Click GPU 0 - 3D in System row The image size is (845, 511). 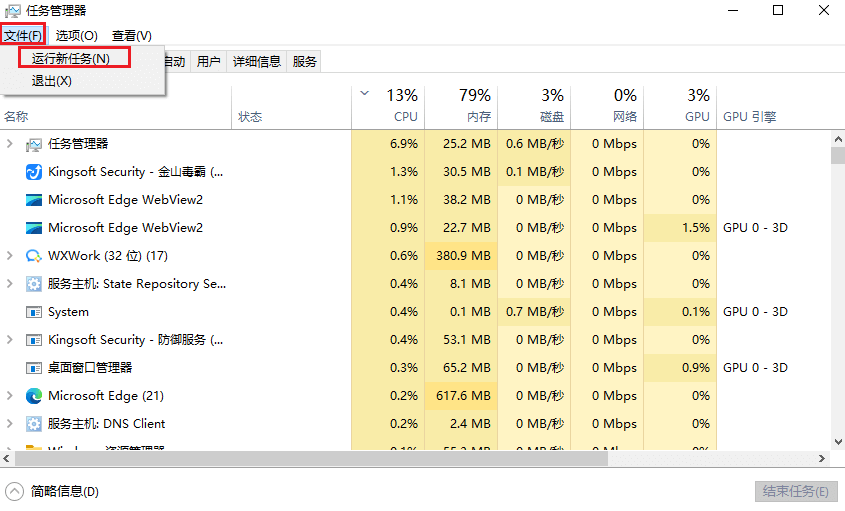[755, 312]
